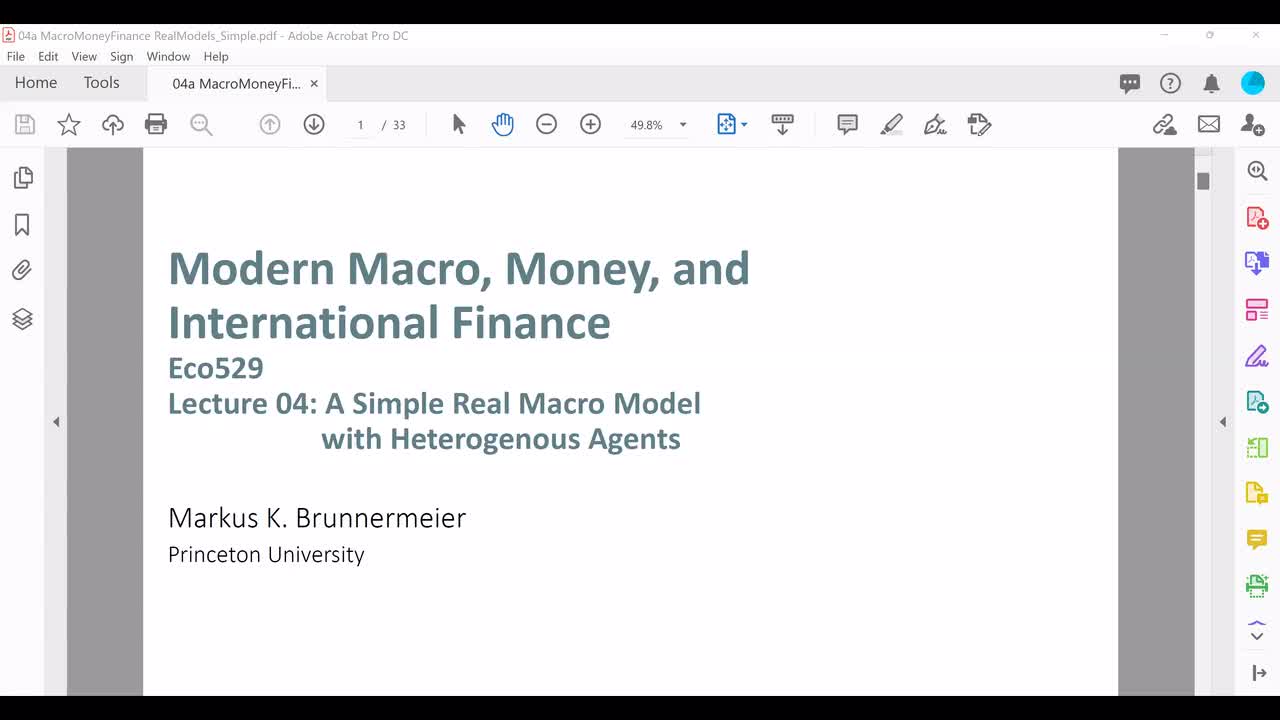Go to next page arrow
1280x720 pixels.
point(314,125)
